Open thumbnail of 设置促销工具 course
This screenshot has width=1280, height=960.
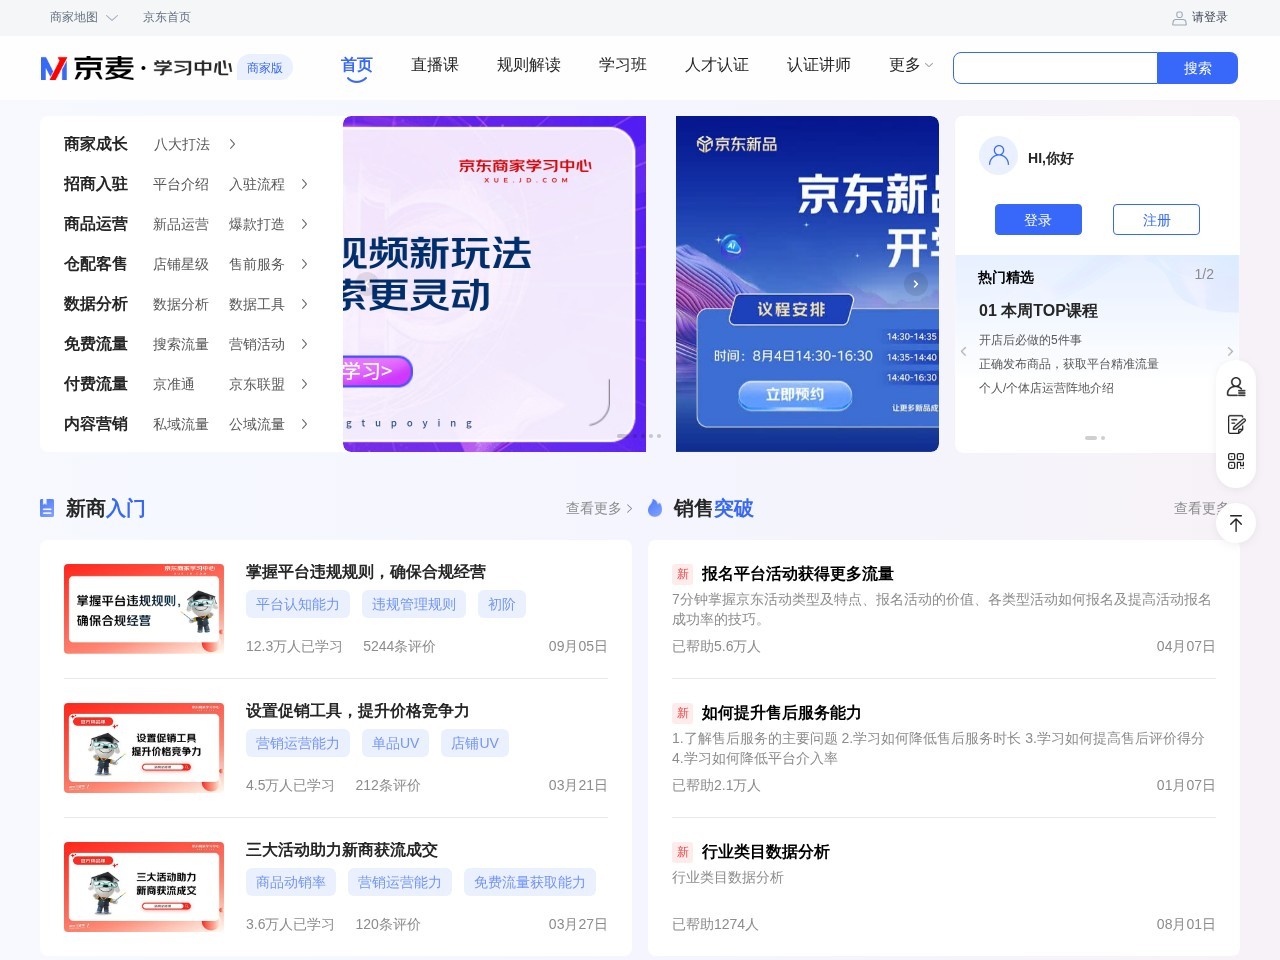[x=144, y=748]
